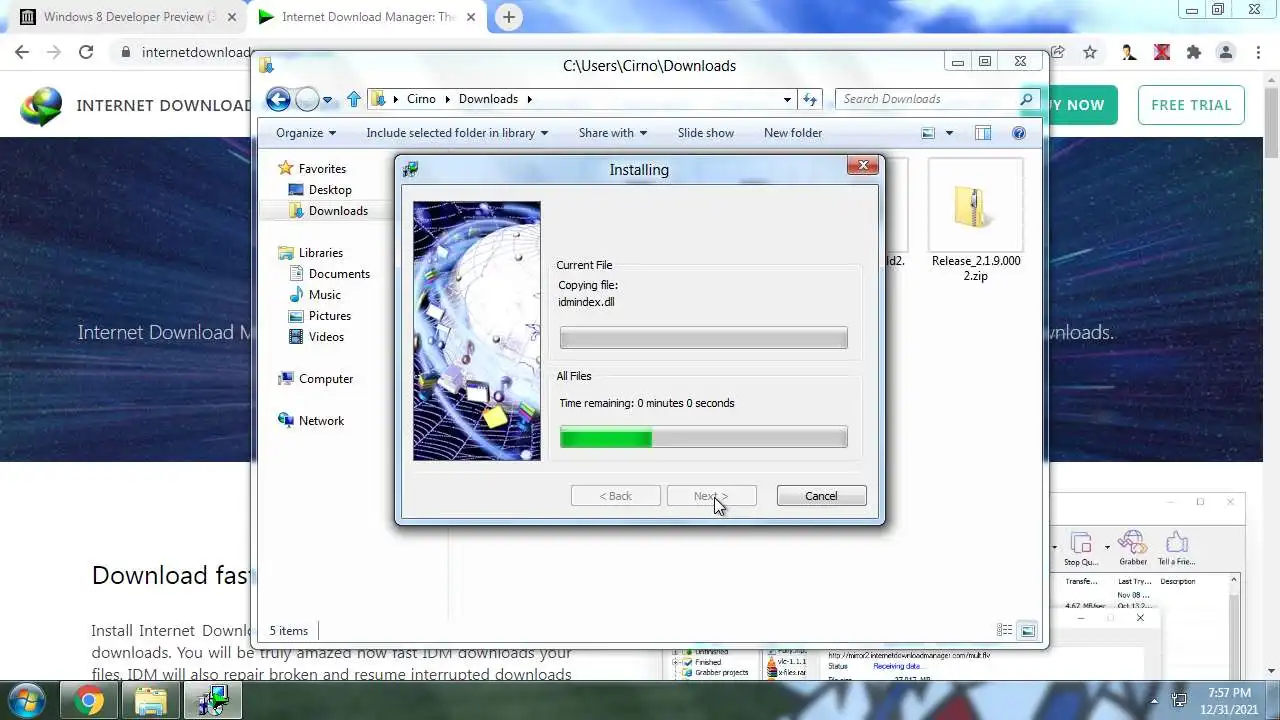Screen dimensions: 1280x720
Task: Go back in Downloads explorer window
Action: 278,99
